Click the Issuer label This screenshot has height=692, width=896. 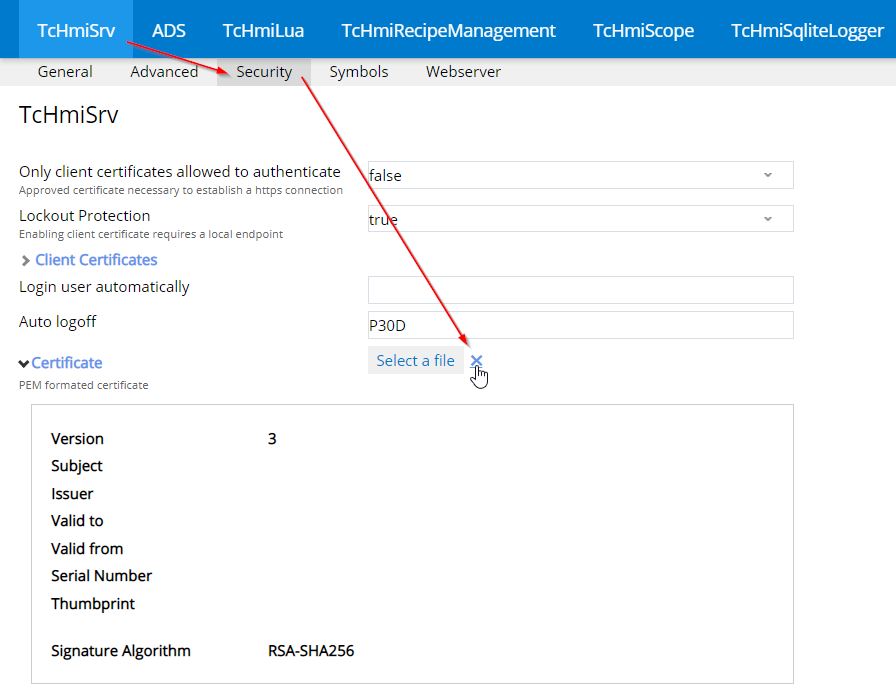click(72, 494)
